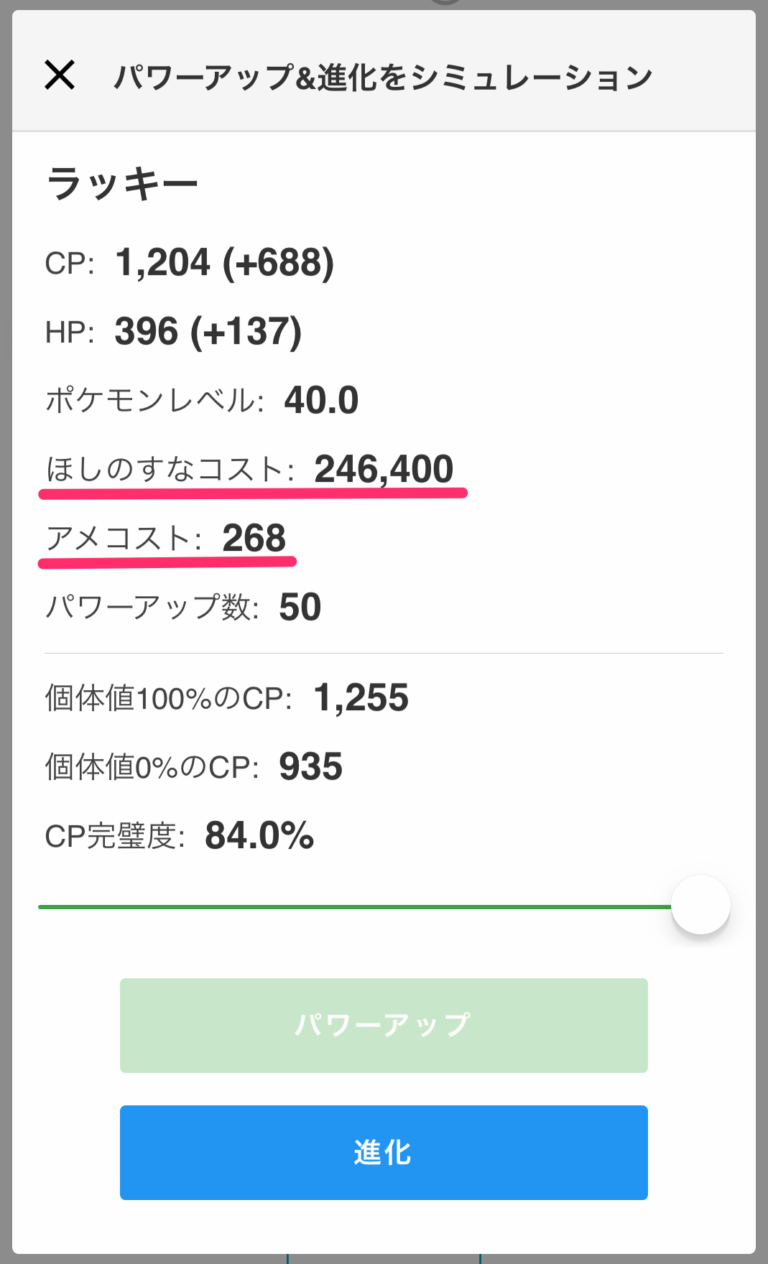Tap the underlined ほしのすなコスト value
Viewport: 768px width, 1264px height.
pyautogui.click(x=385, y=469)
